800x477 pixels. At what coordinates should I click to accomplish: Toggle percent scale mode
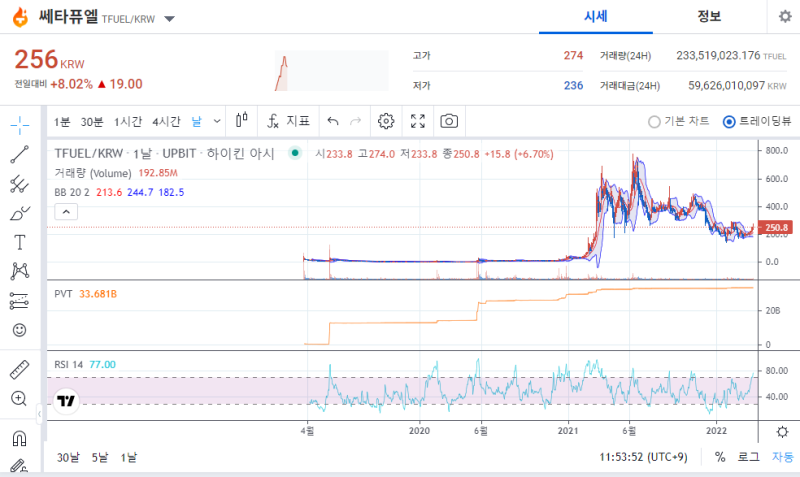[720, 457]
